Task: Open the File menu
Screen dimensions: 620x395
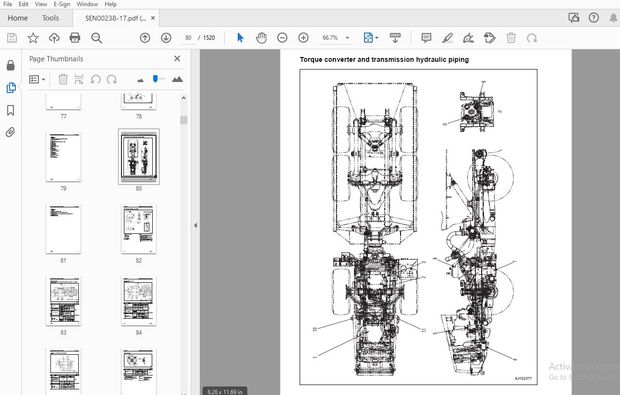Action: [x=8, y=4]
